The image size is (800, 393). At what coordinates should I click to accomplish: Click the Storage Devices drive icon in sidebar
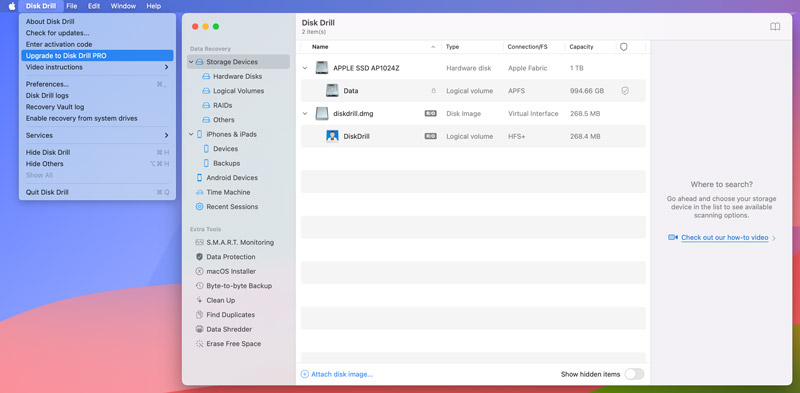(x=199, y=62)
